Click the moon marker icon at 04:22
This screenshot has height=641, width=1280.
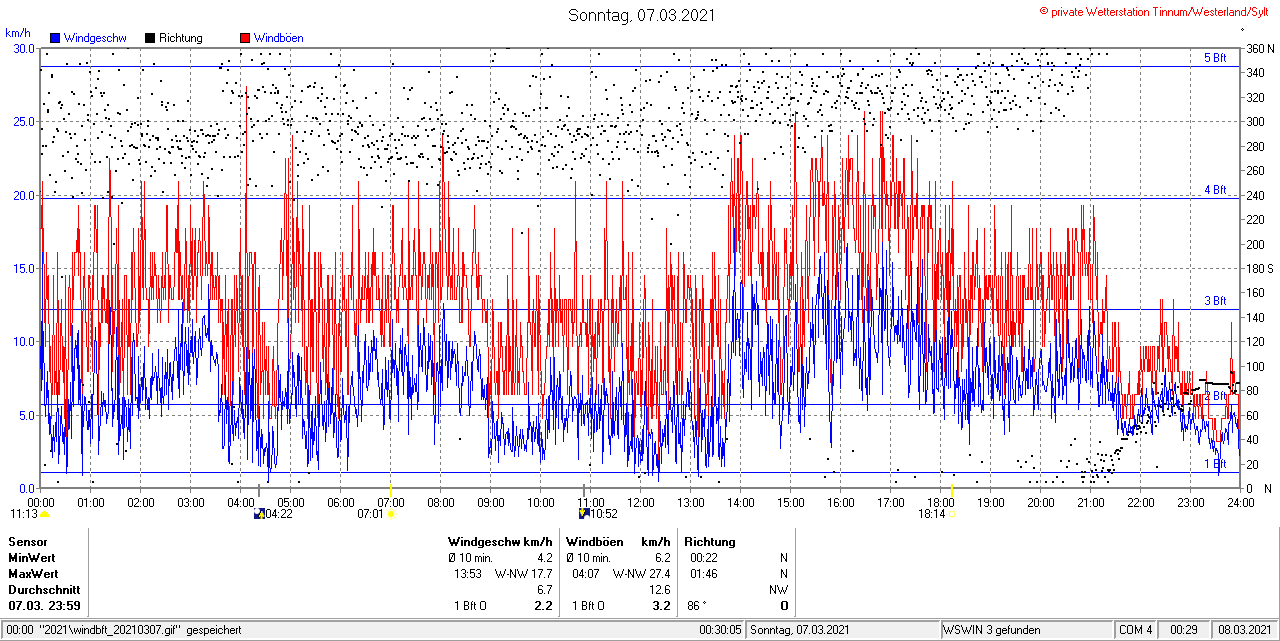point(260,514)
